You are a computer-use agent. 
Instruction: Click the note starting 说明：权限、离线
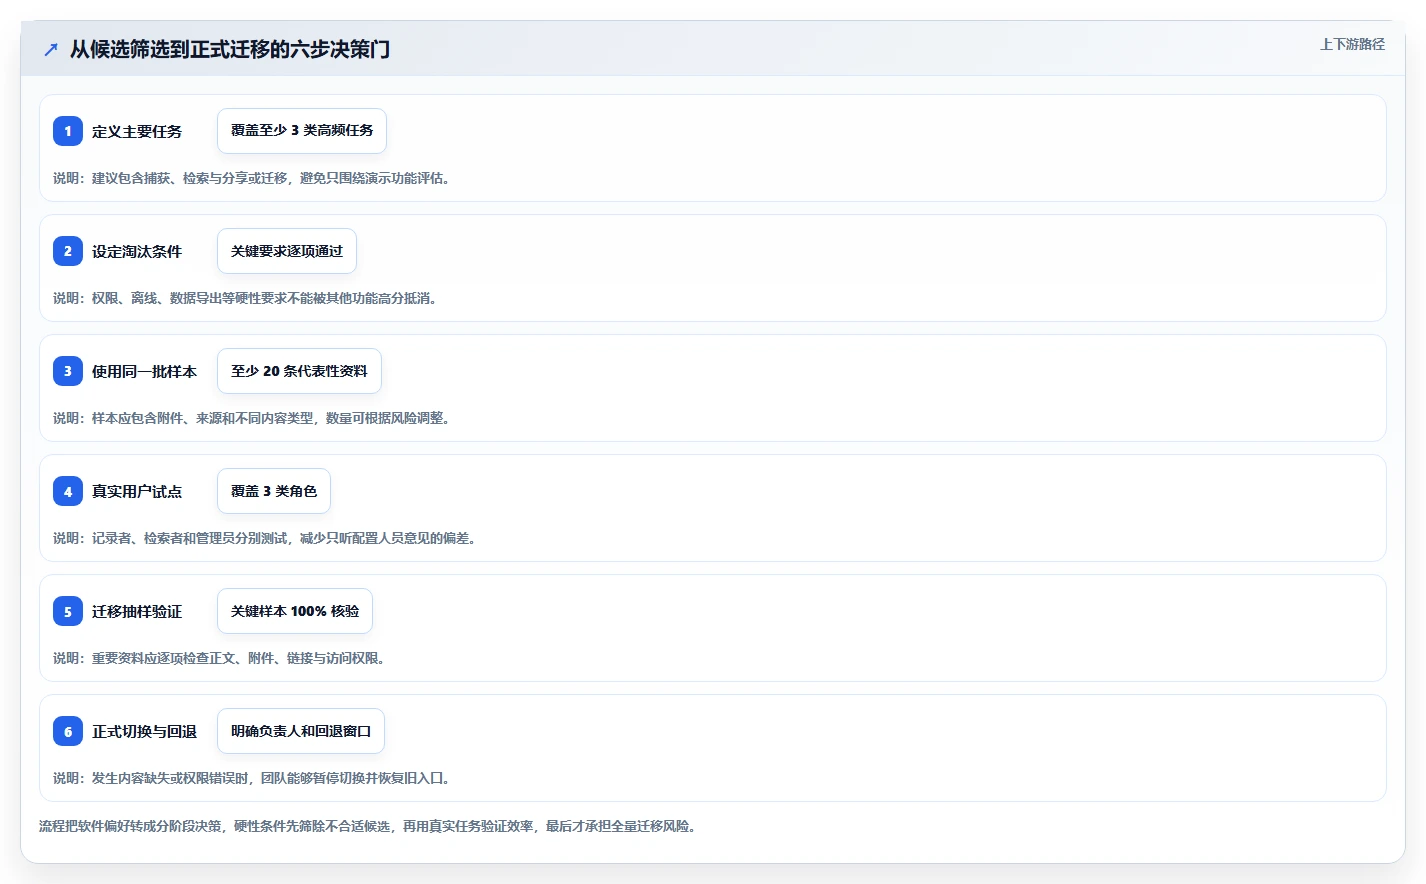(x=246, y=298)
